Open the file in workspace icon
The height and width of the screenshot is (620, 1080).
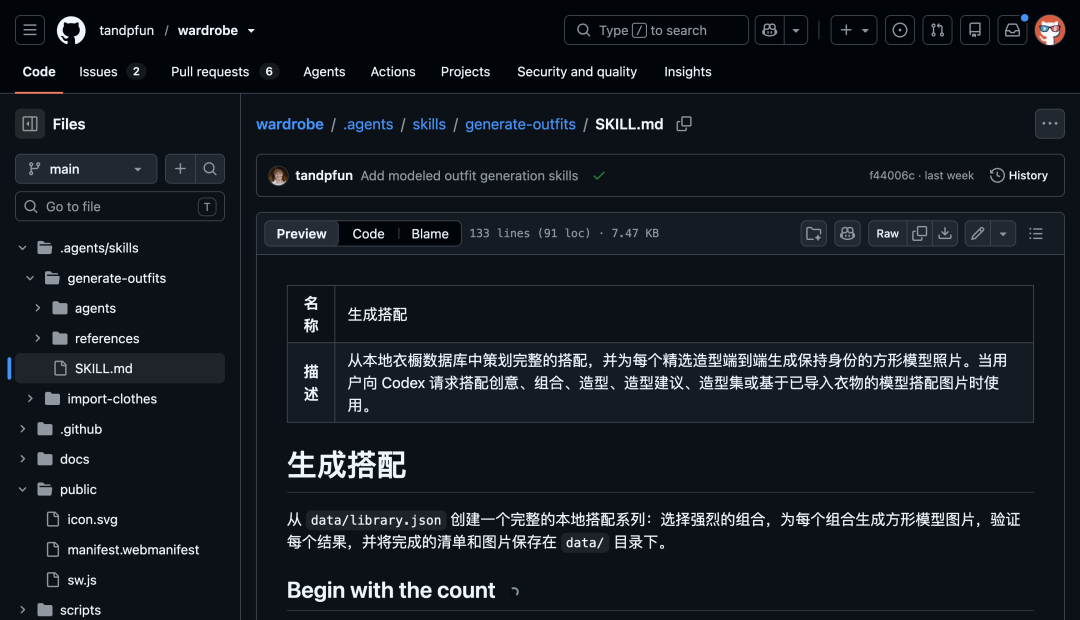pyautogui.click(x=814, y=234)
